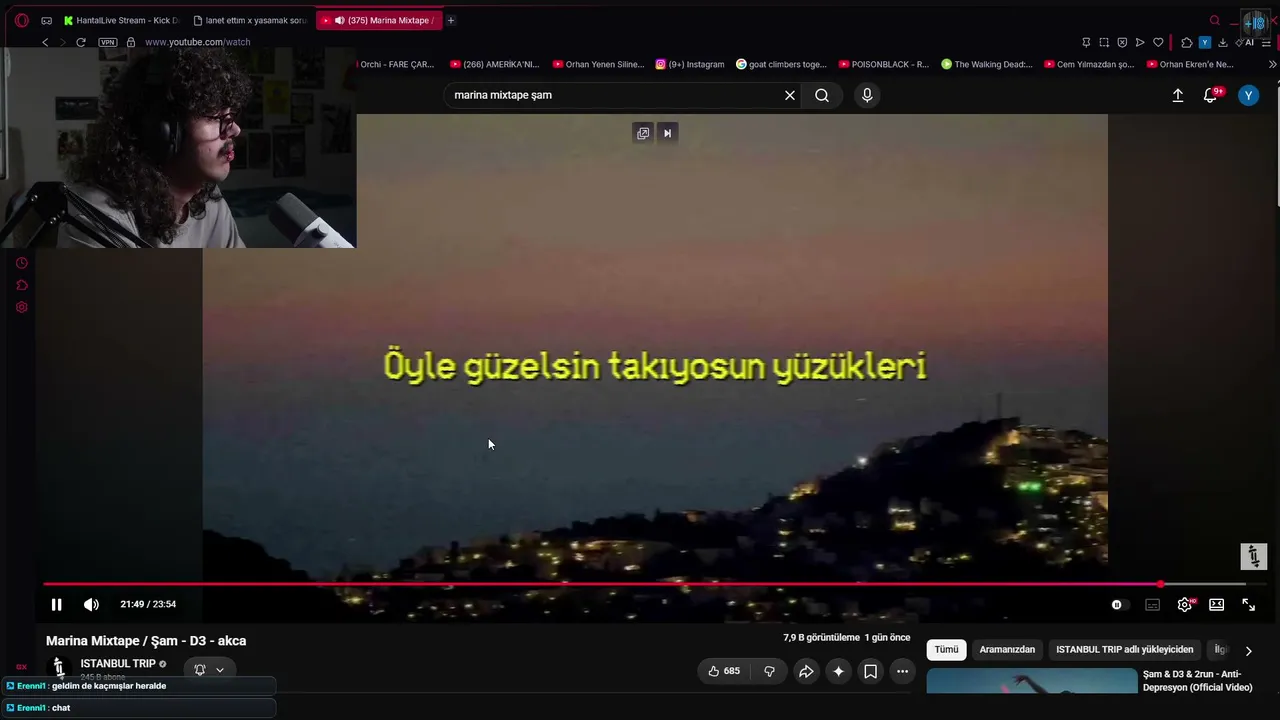Start voice search with the microphone
Screen dimensions: 1280x720
[867, 95]
